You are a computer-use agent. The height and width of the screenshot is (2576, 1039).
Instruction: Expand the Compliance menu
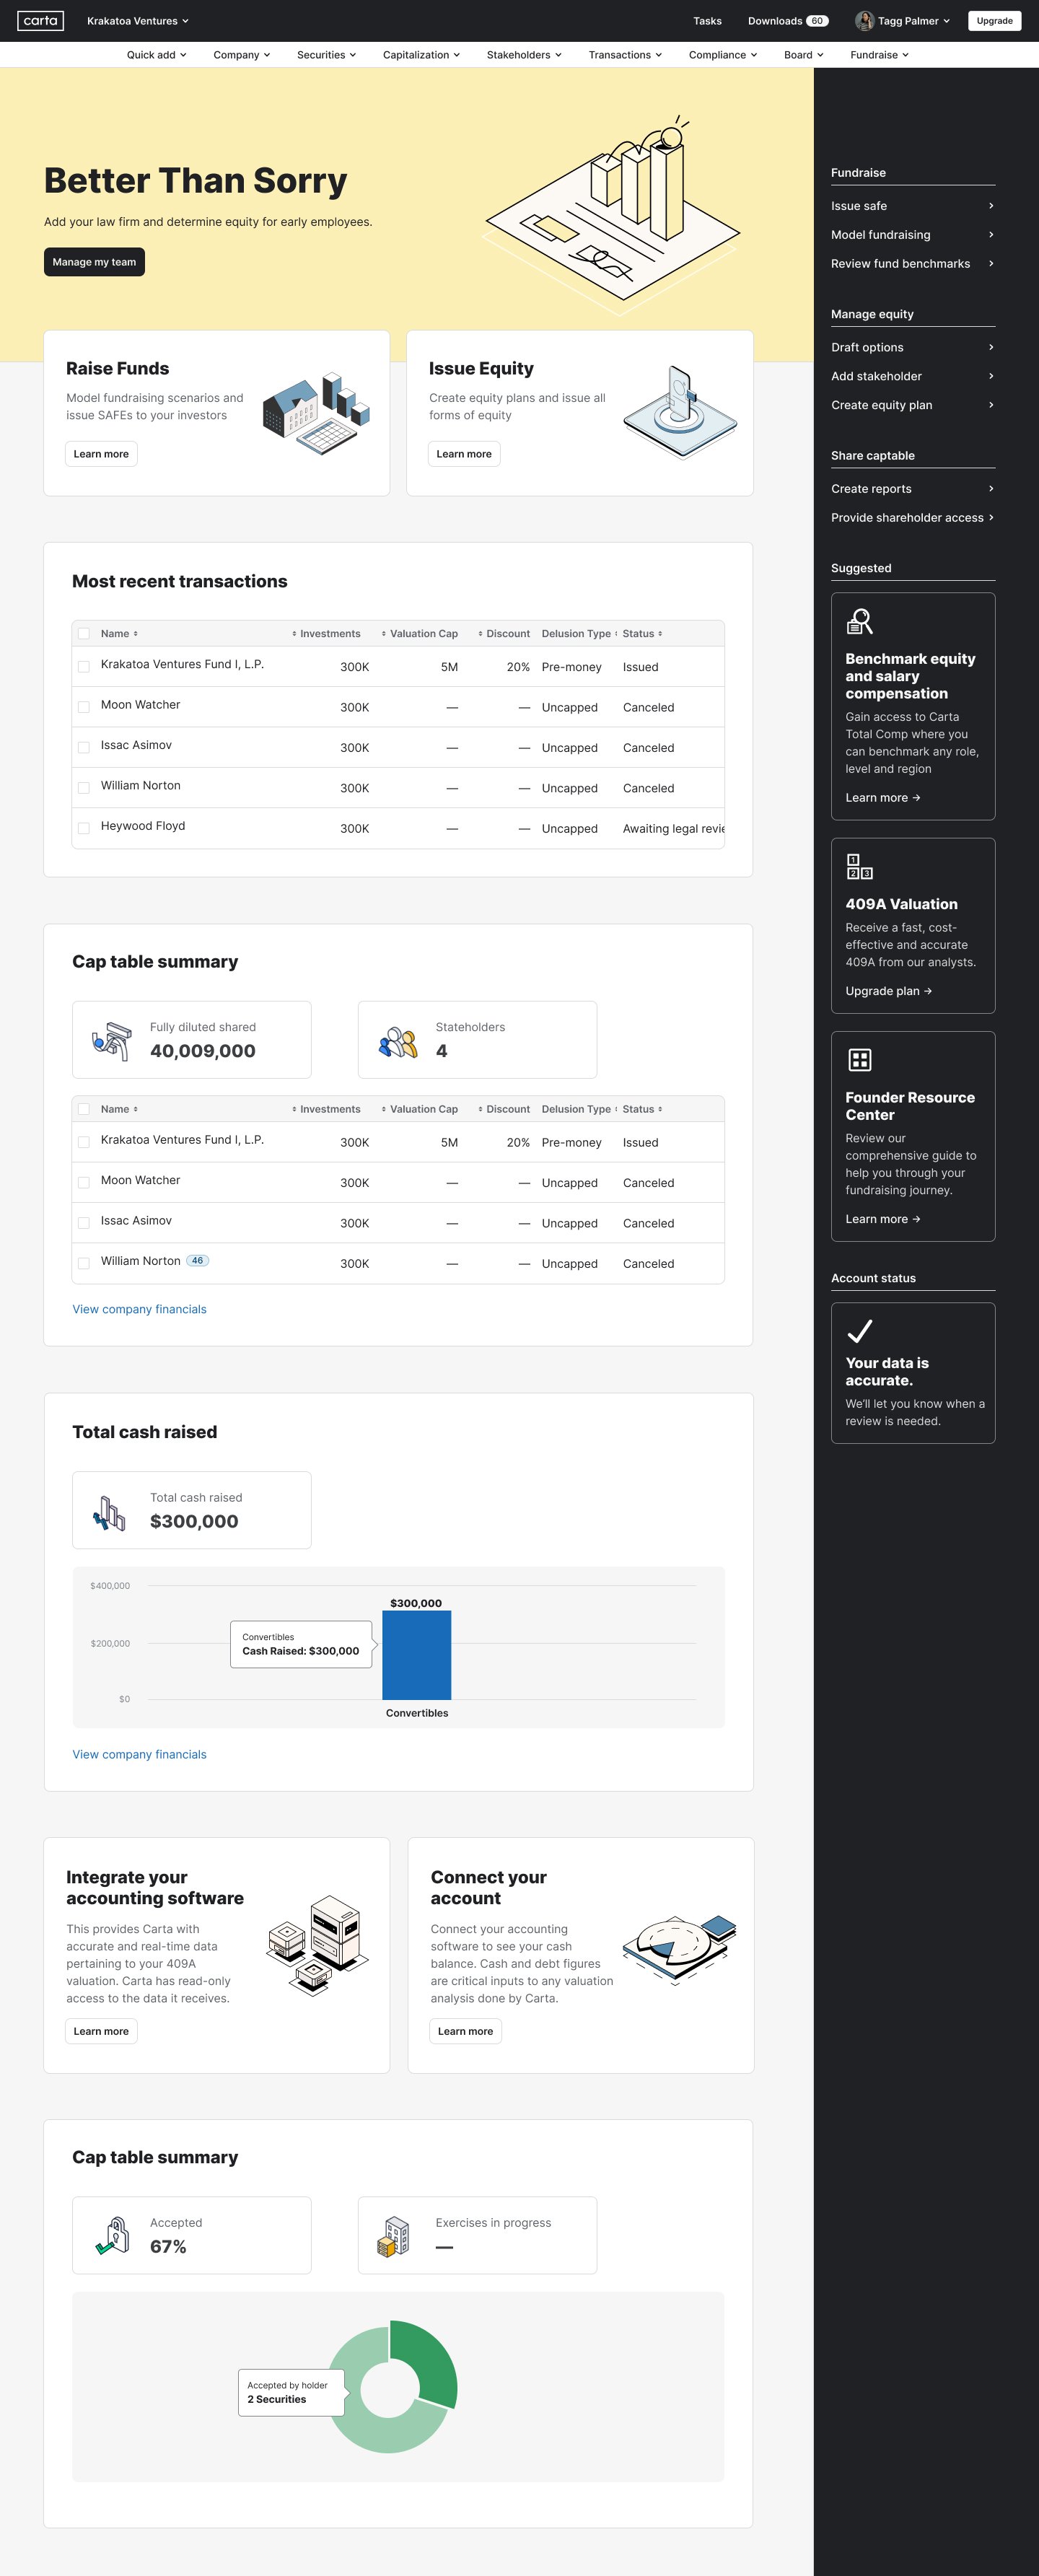(x=723, y=55)
